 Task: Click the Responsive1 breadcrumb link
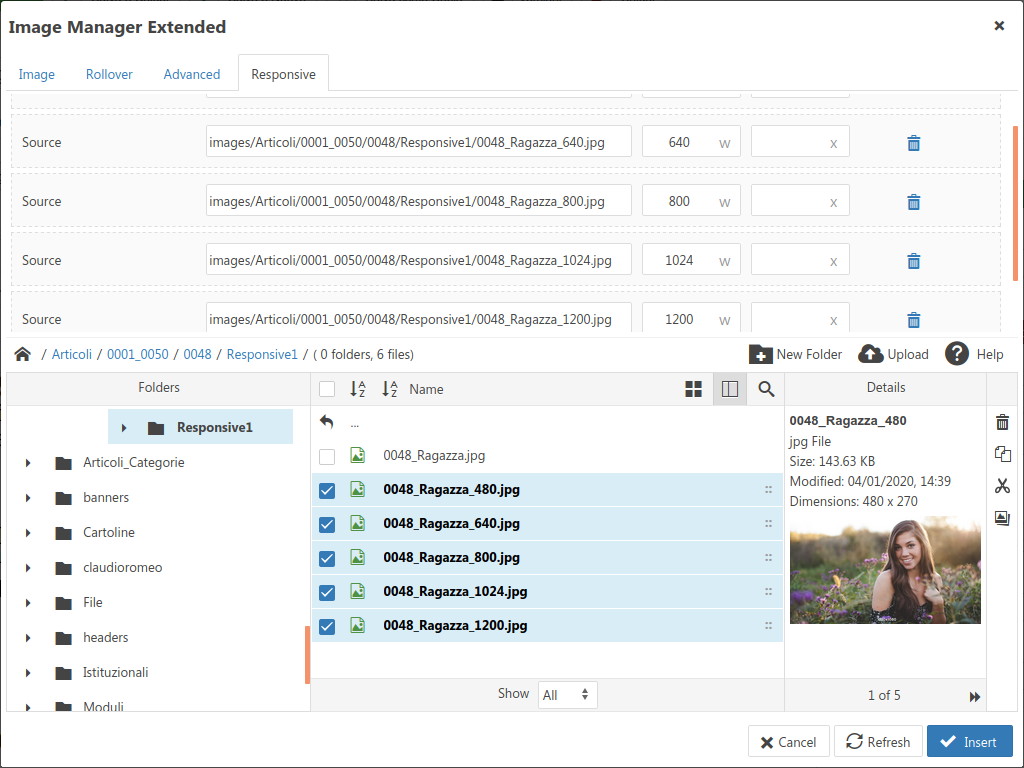tap(262, 354)
